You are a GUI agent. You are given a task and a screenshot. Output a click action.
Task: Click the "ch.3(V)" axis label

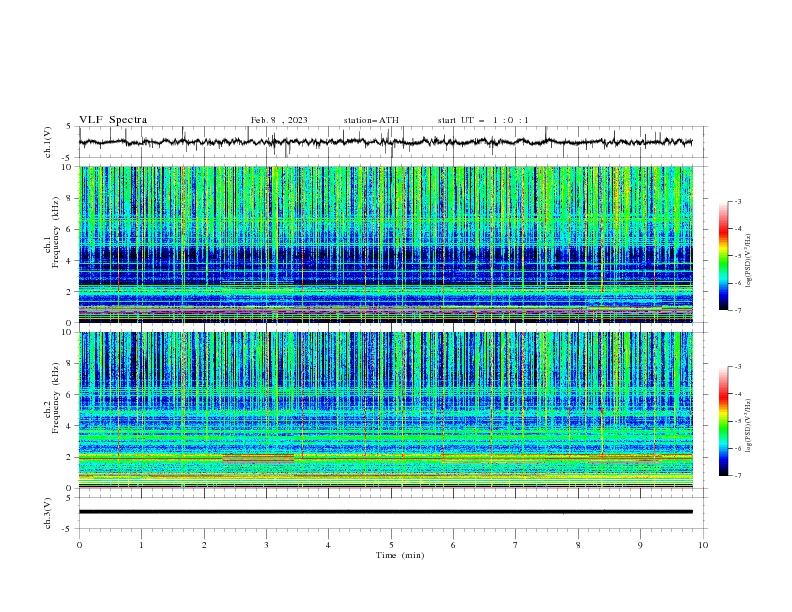click(47, 513)
